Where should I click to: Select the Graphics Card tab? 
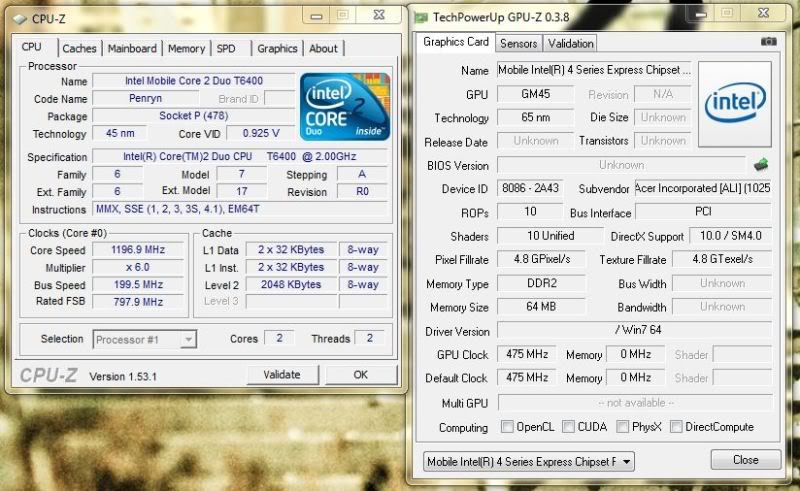(456, 42)
